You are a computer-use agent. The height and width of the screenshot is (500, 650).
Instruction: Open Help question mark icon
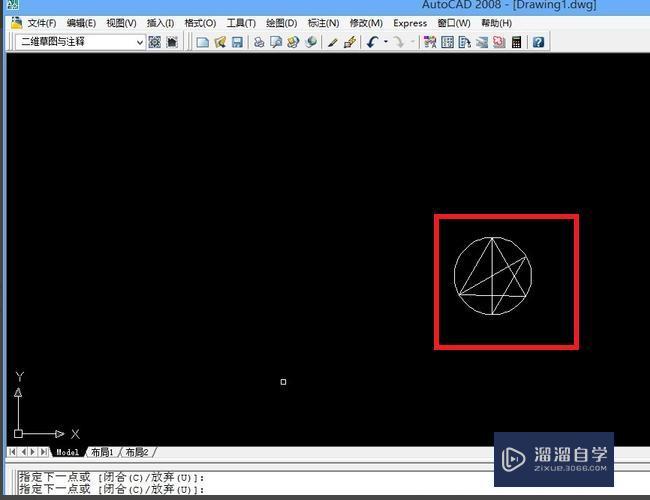tap(538, 42)
